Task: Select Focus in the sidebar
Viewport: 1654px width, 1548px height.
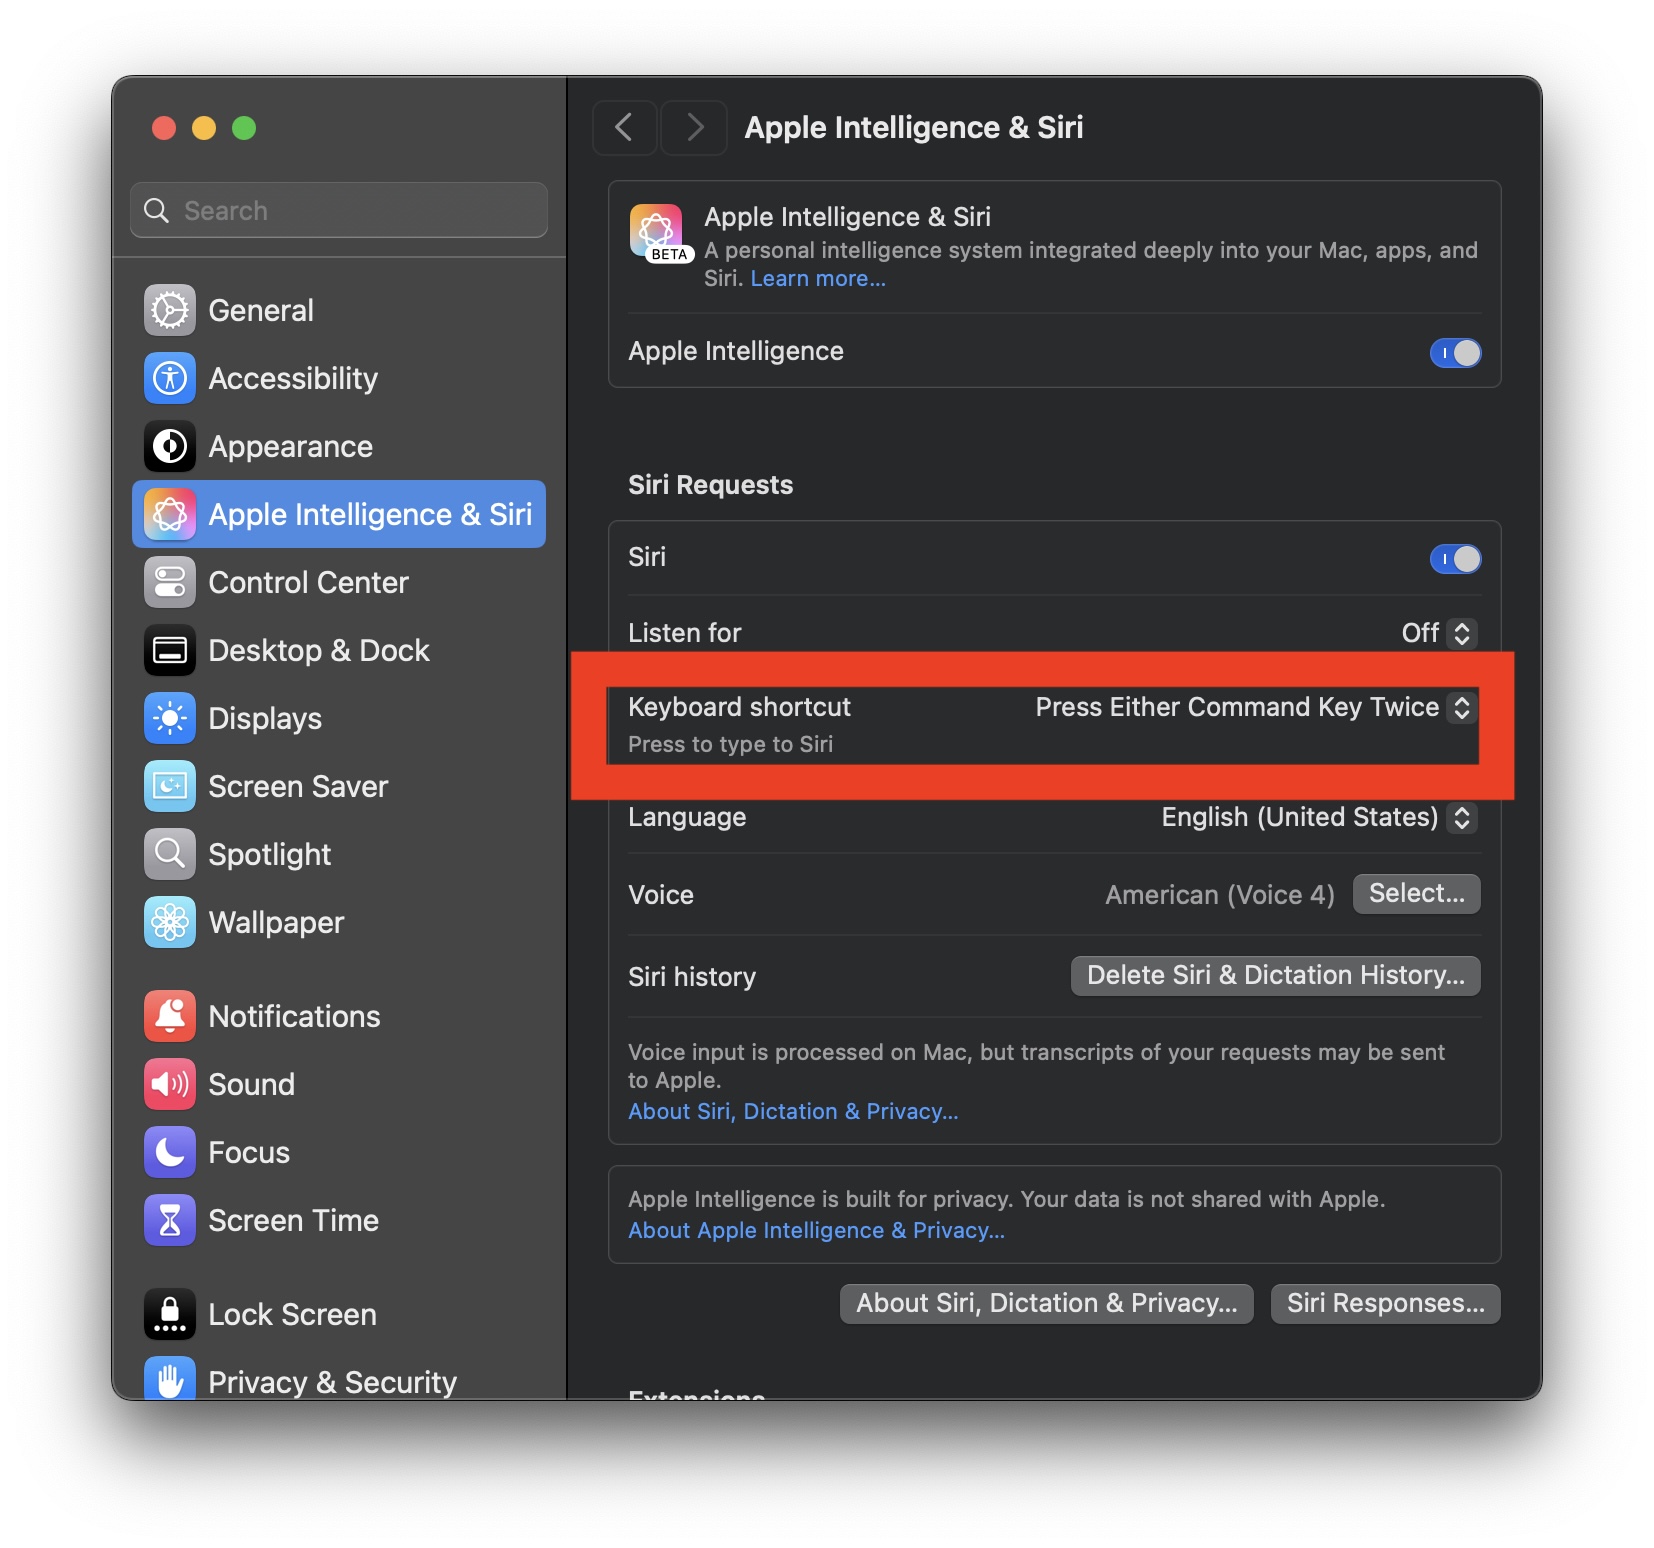Action: tap(339, 1152)
